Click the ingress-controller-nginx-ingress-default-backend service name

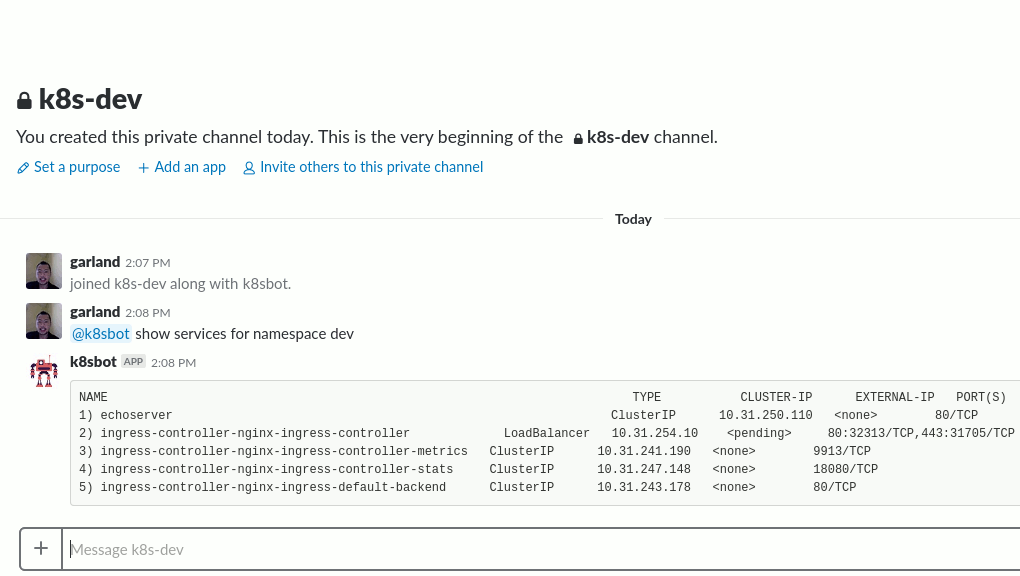click(273, 487)
